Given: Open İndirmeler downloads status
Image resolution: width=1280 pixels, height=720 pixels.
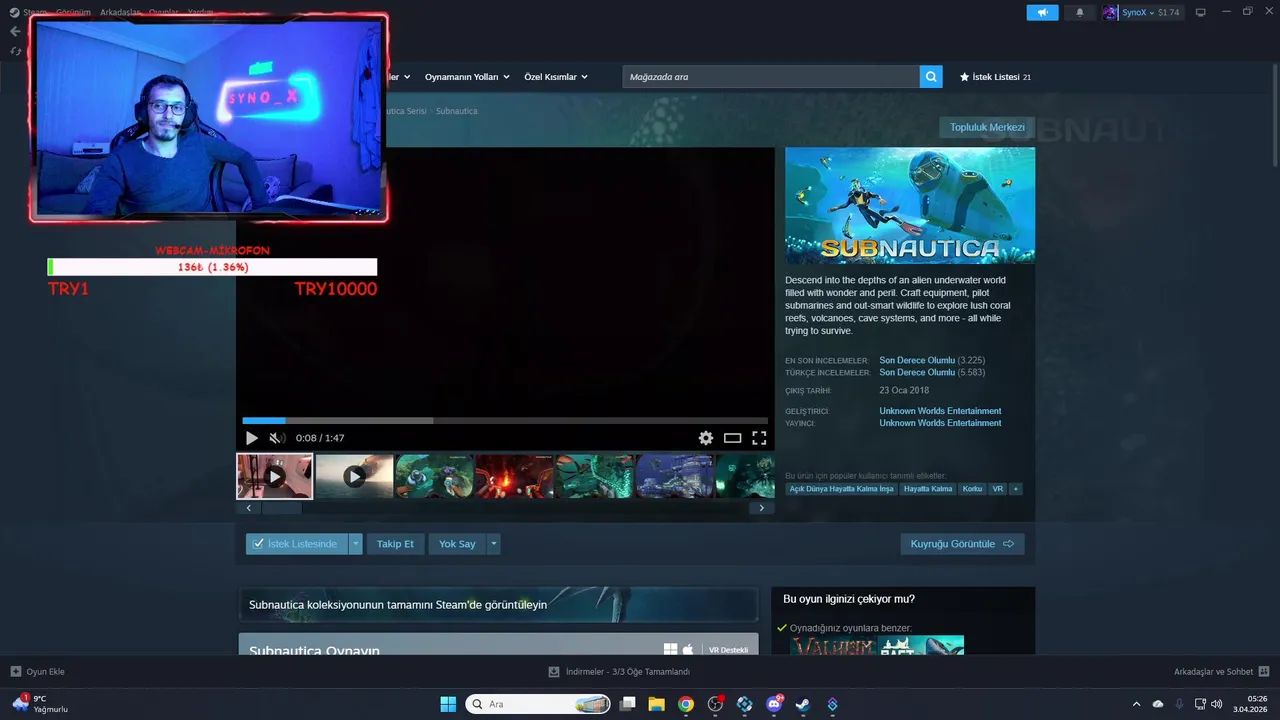Looking at the screenshot, I should click(620, 672).
